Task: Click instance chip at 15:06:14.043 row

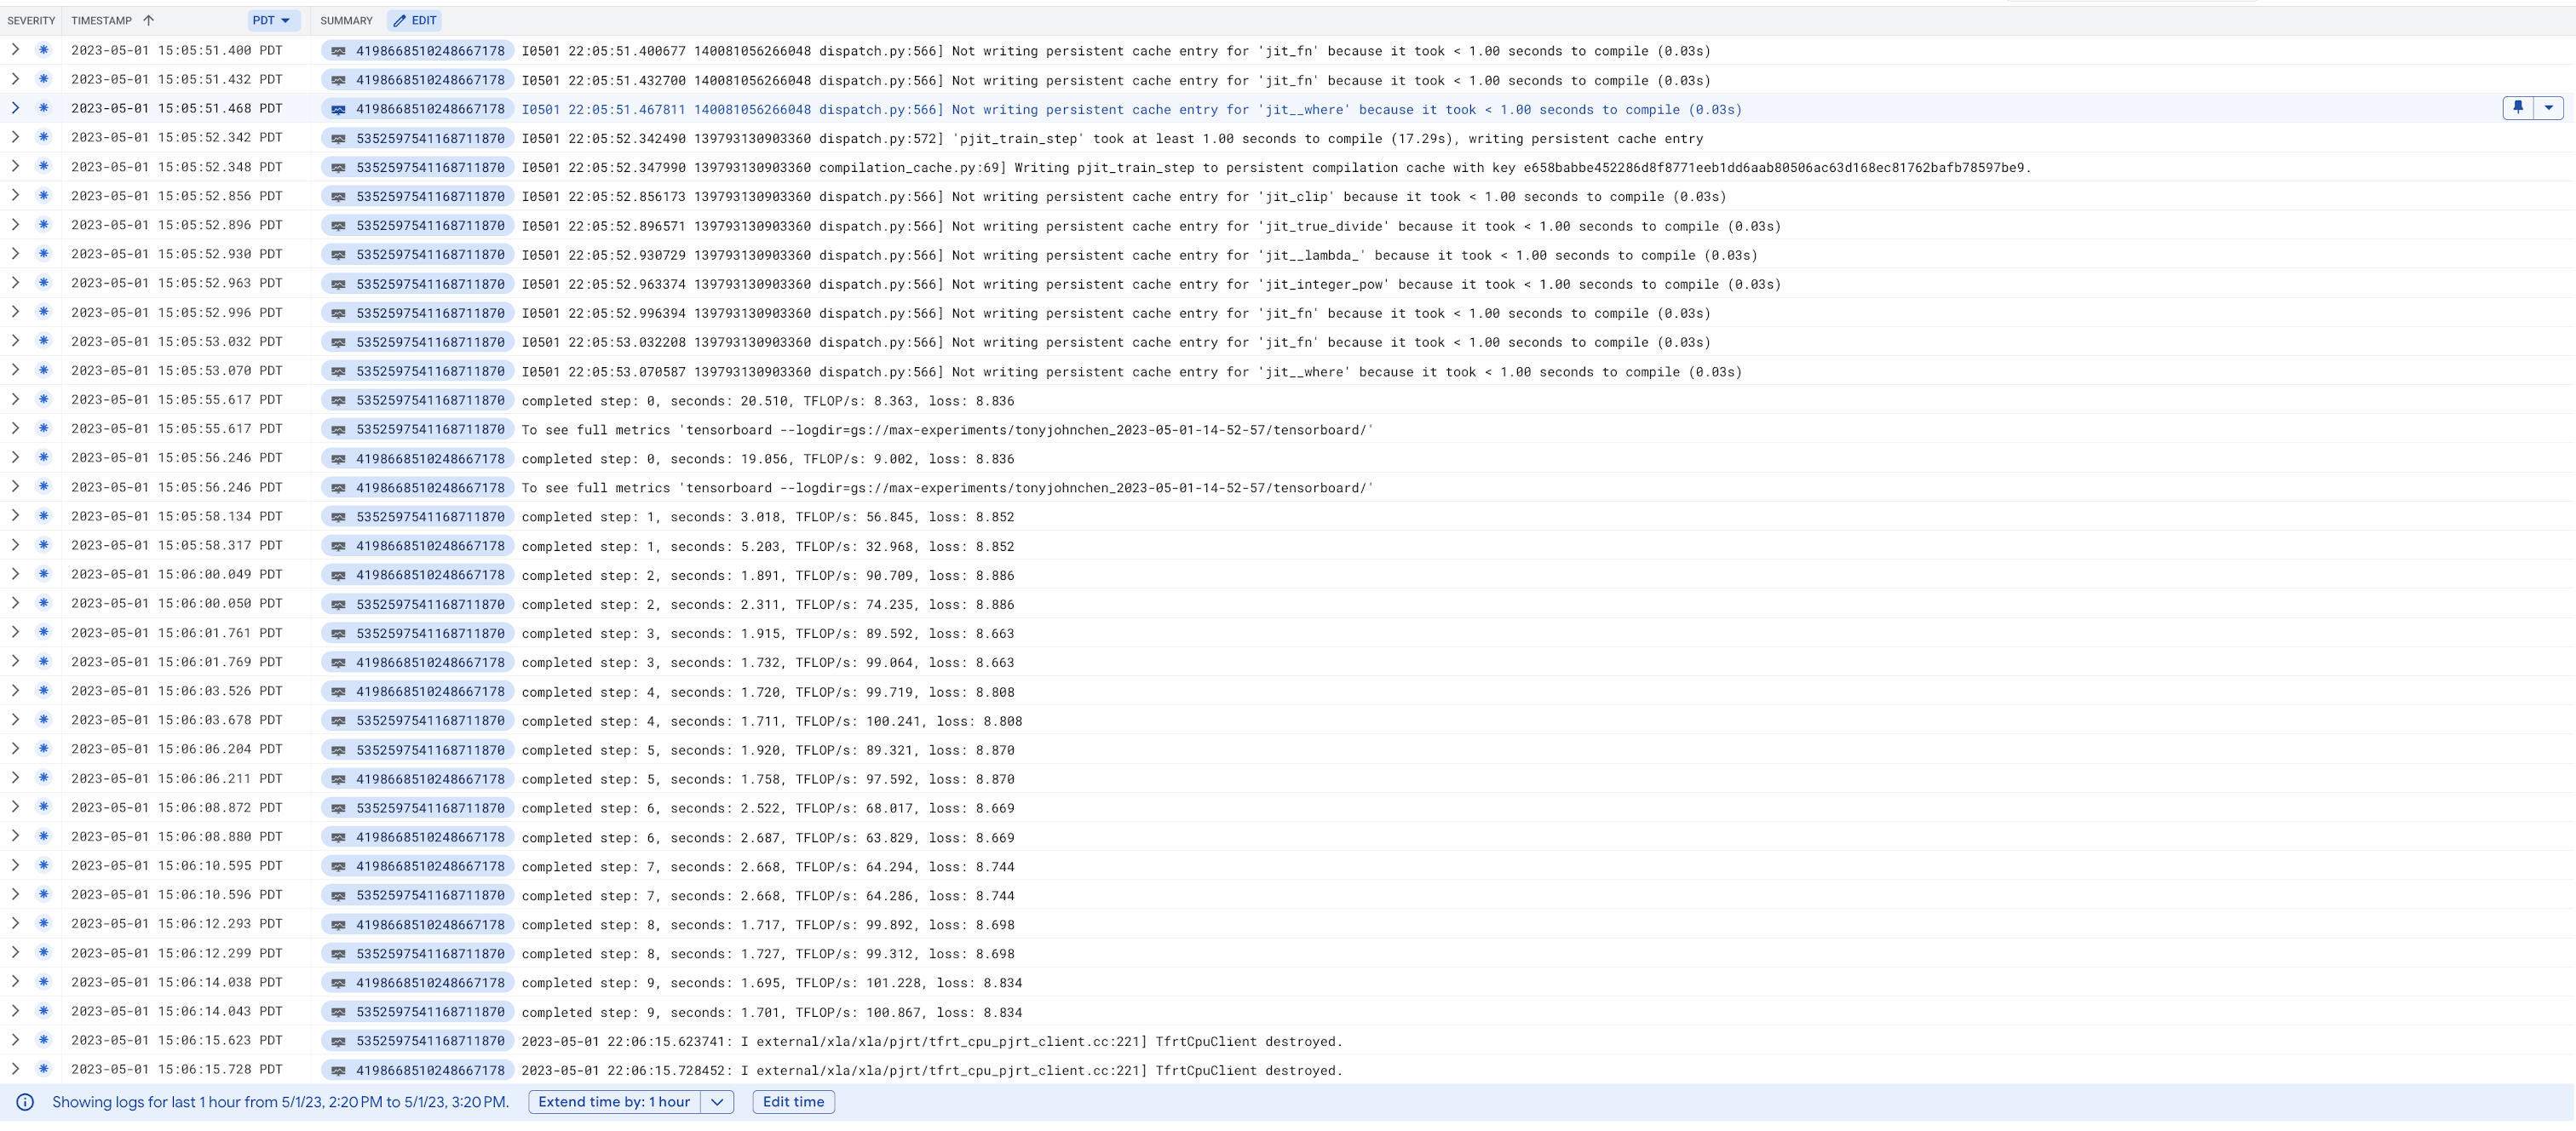Action: [x=418, y=1012]
